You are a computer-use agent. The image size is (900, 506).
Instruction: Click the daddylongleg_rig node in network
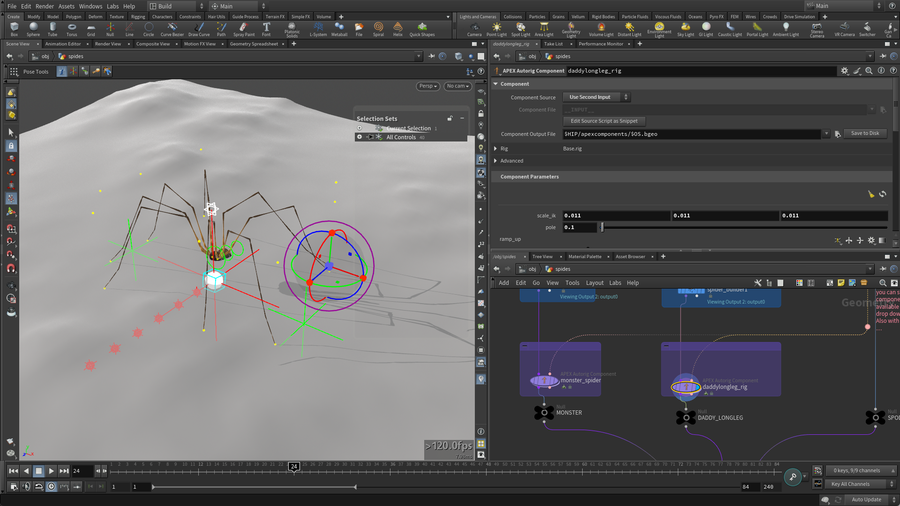[684, 385]
